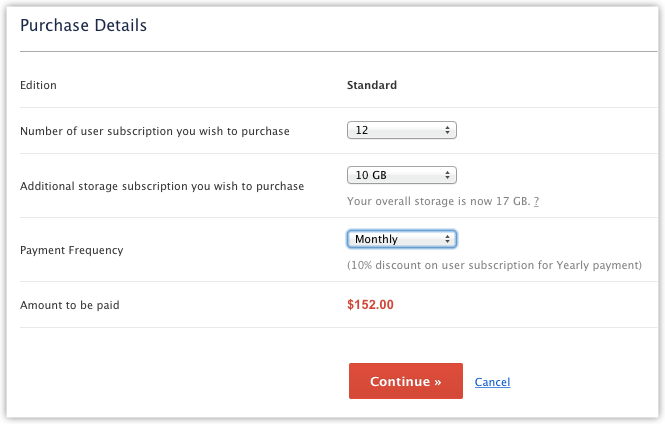The width and height of the screenshot is (665, 424).
Task: Click the arrows on the 10 GB selector
Action: [x=448, y=175]
